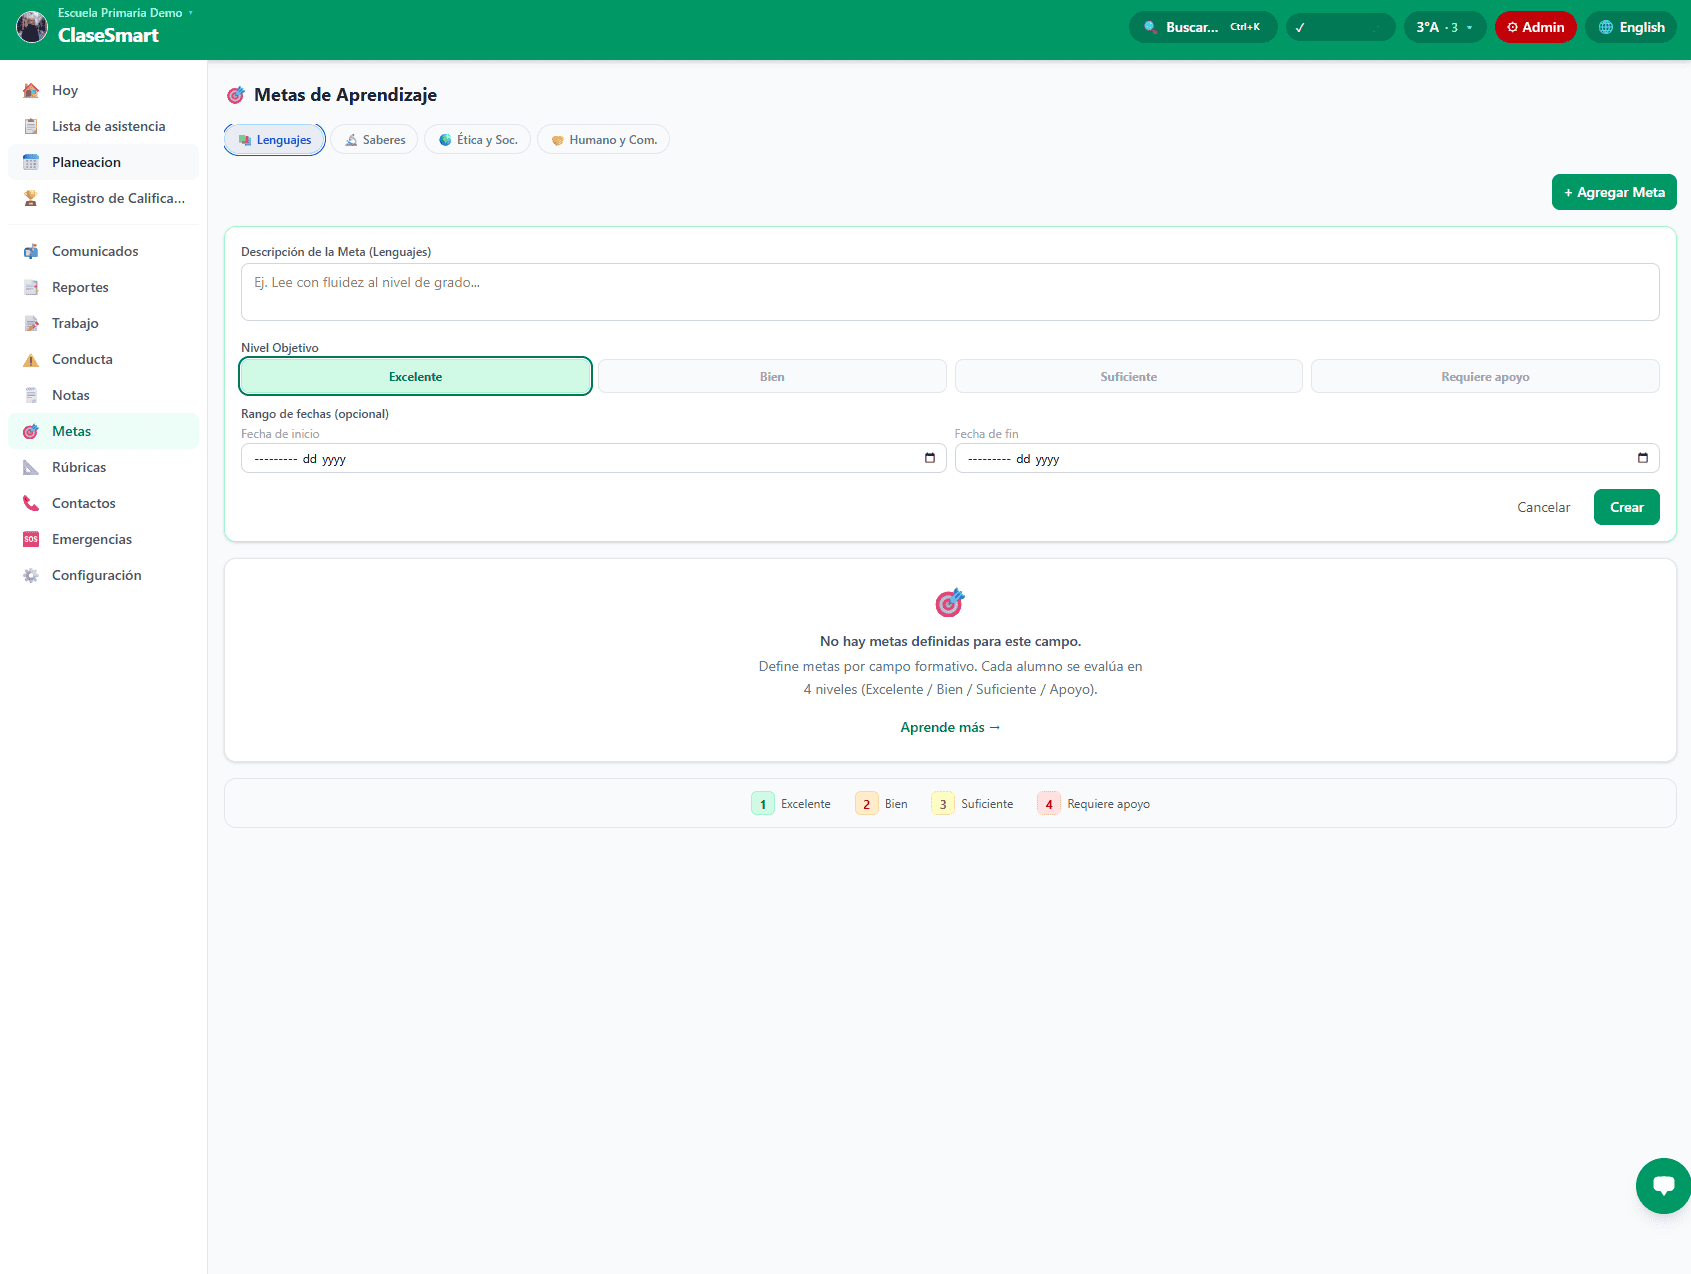This screenshot has height=1274, width=1691.
Task: Expand the Escuela Primaria Demo school selector
Action: [x=125, y=13]
